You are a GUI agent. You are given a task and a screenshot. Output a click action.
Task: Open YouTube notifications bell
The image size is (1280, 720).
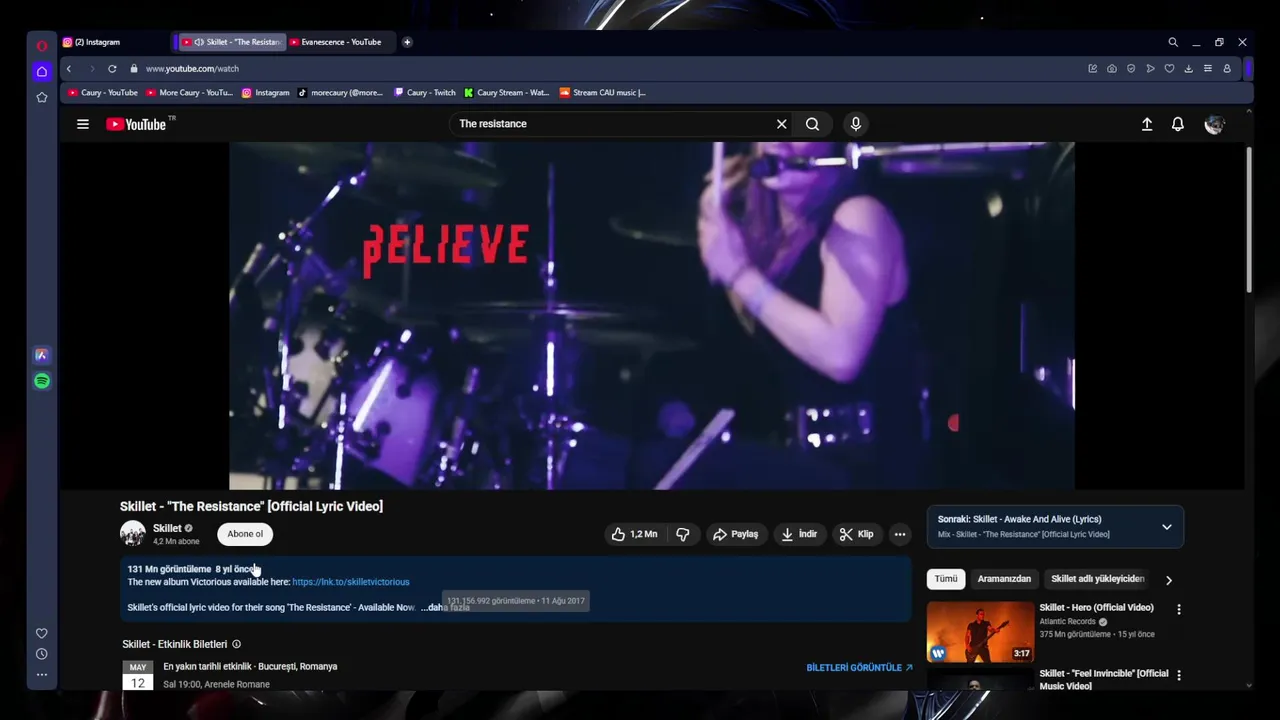(1178, 124)
